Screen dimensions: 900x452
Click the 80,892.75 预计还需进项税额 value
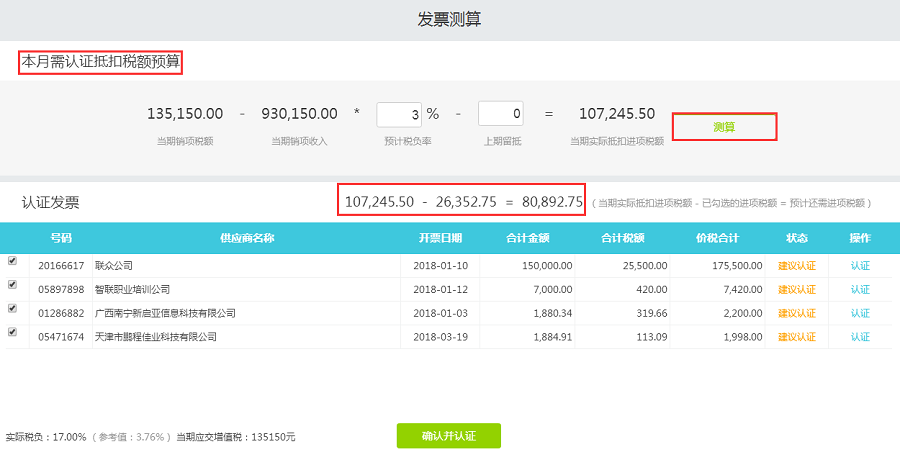coord(552,202)
